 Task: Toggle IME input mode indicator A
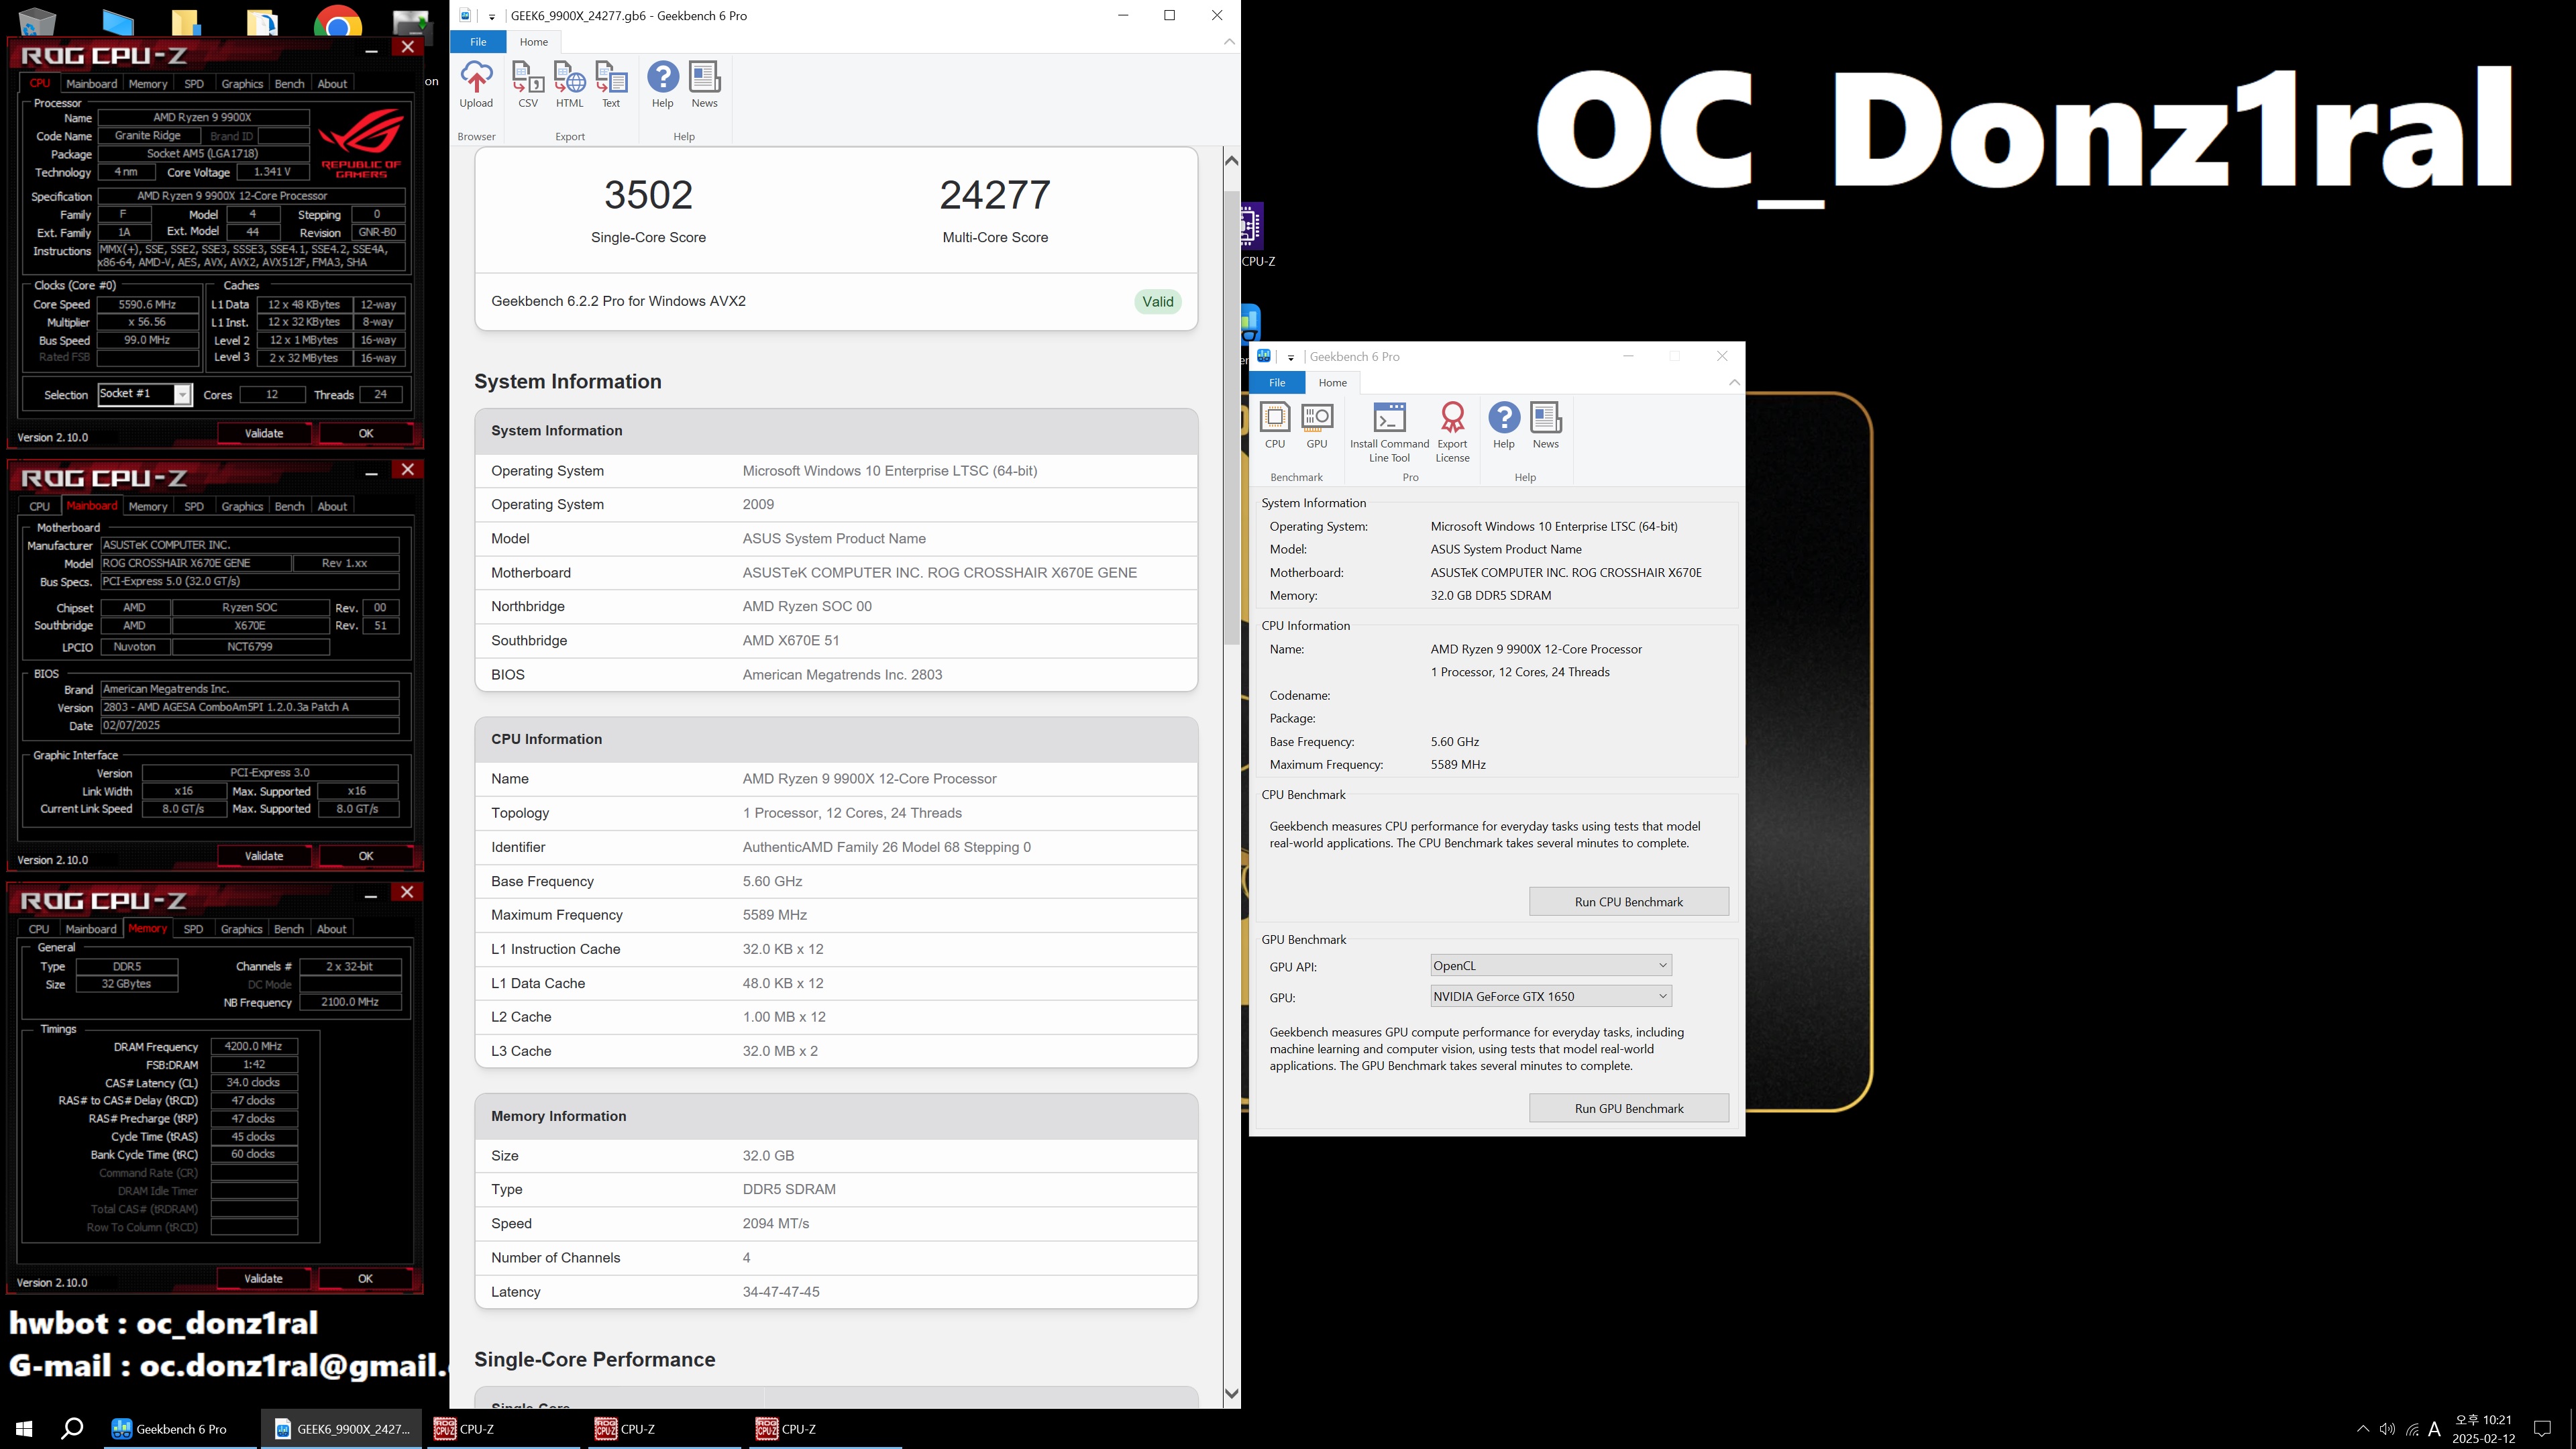pyautogui.click(x=2435, y=1429)
